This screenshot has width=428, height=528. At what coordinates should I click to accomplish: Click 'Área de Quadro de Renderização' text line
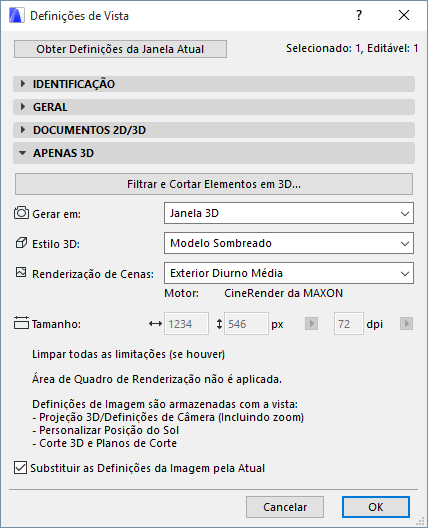click(157, 380)
